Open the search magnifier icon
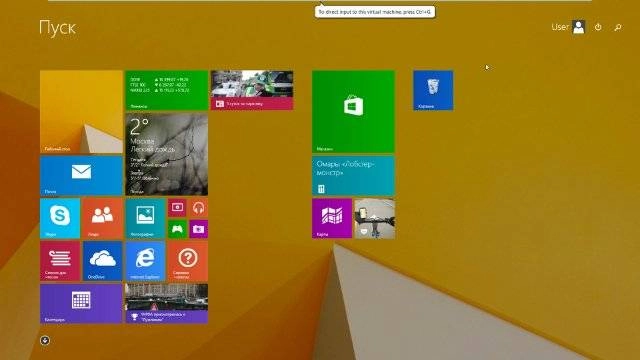Image resolution: width=640 pixels, height=360 pixels. [x=618, y=27]
